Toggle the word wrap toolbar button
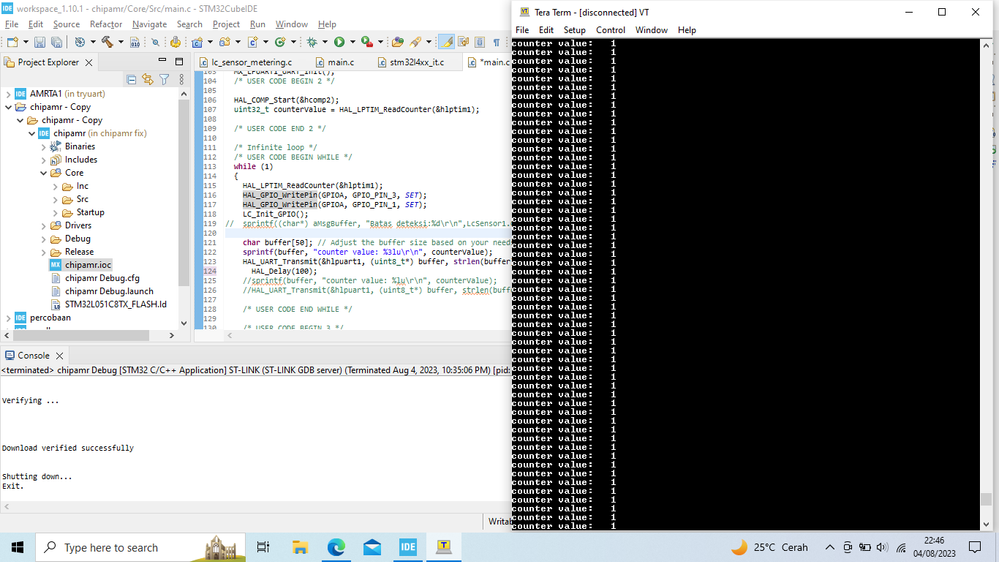This screenshot has height=562, width=999. click(463, 42)
